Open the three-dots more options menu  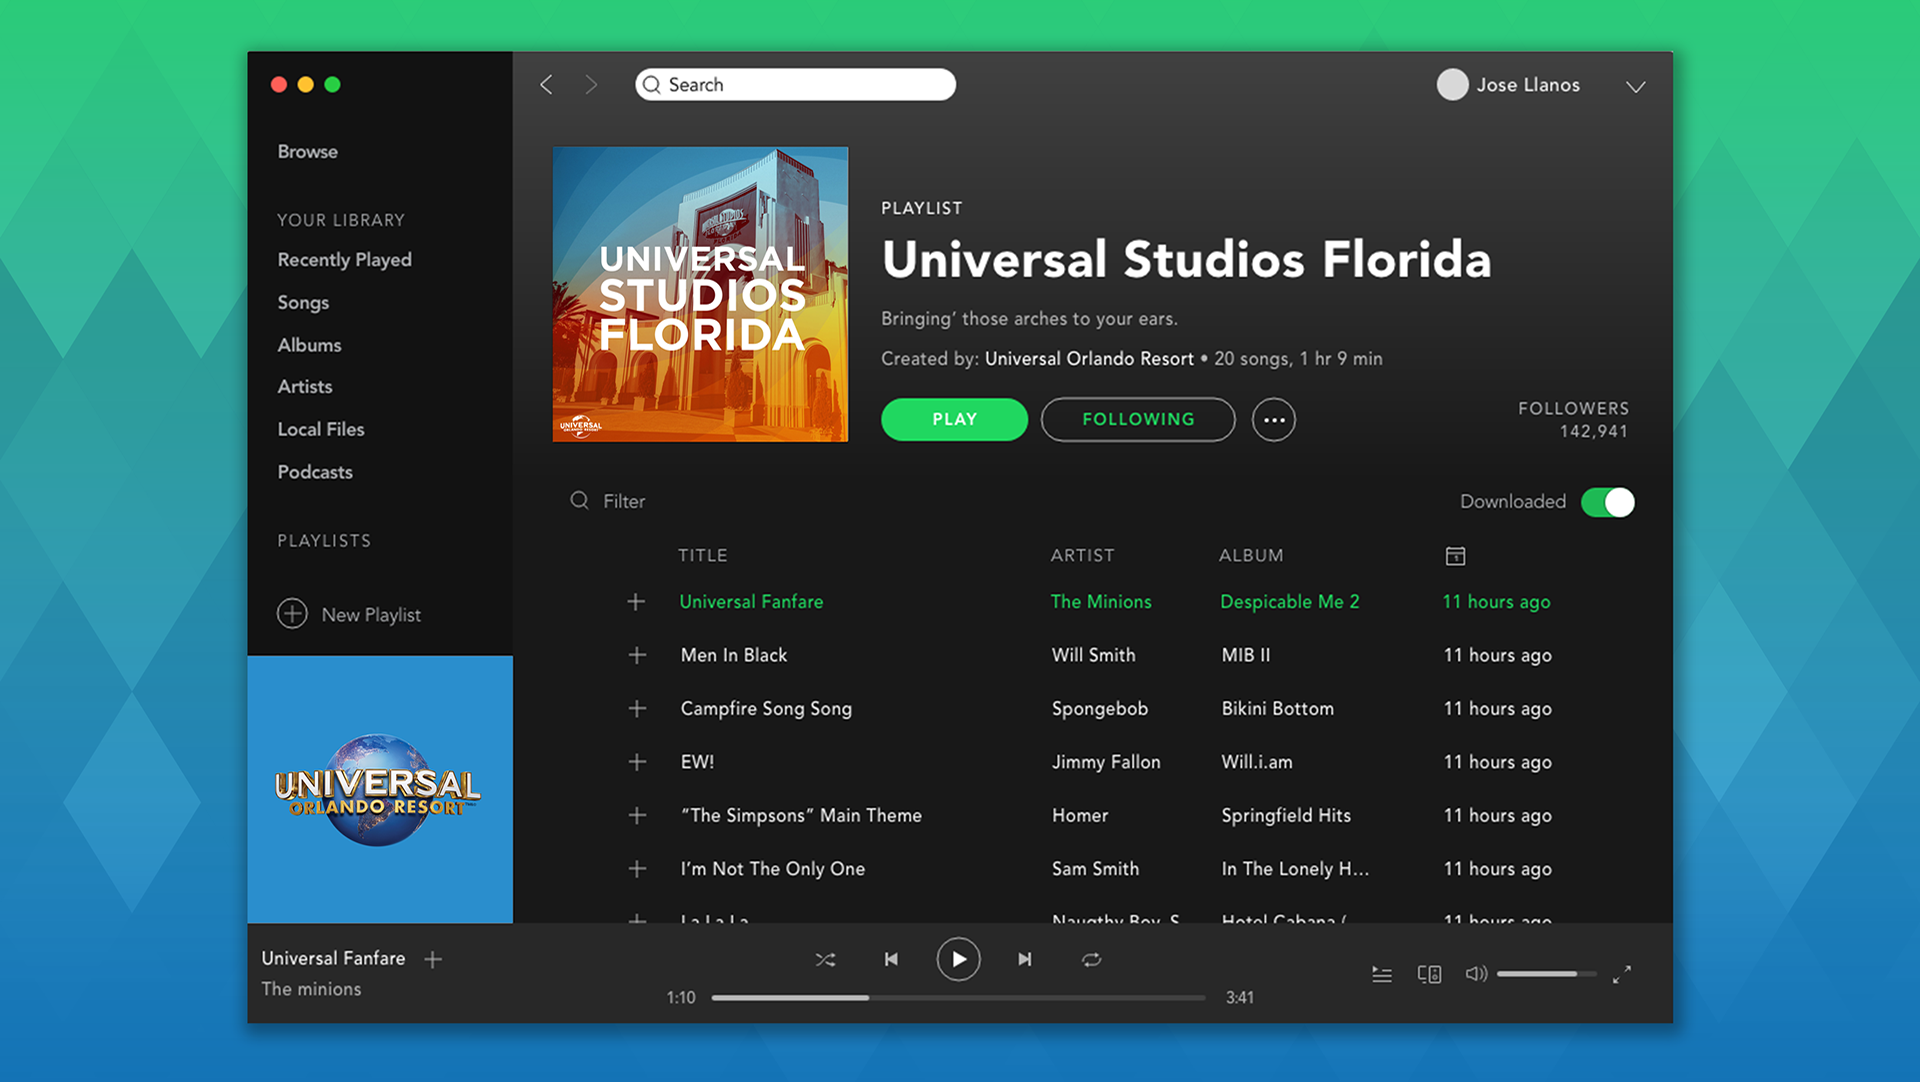(1274, 420)
